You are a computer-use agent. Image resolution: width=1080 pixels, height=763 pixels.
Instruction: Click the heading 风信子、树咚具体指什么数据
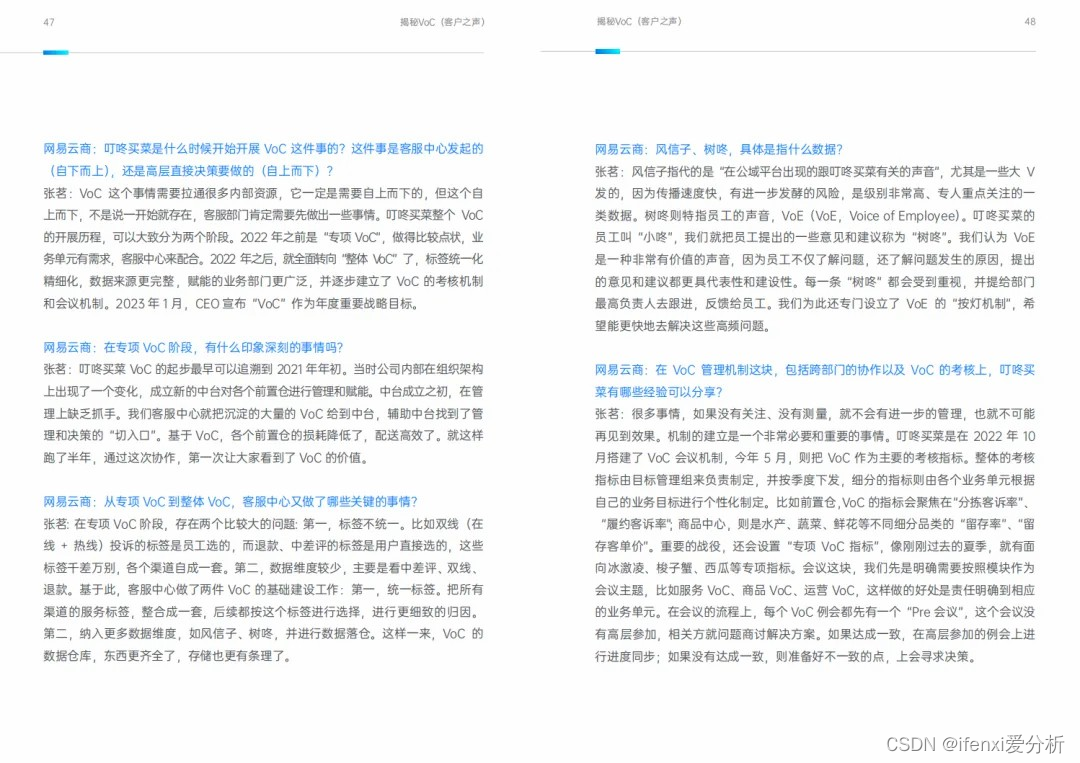(x=721, y=148)
